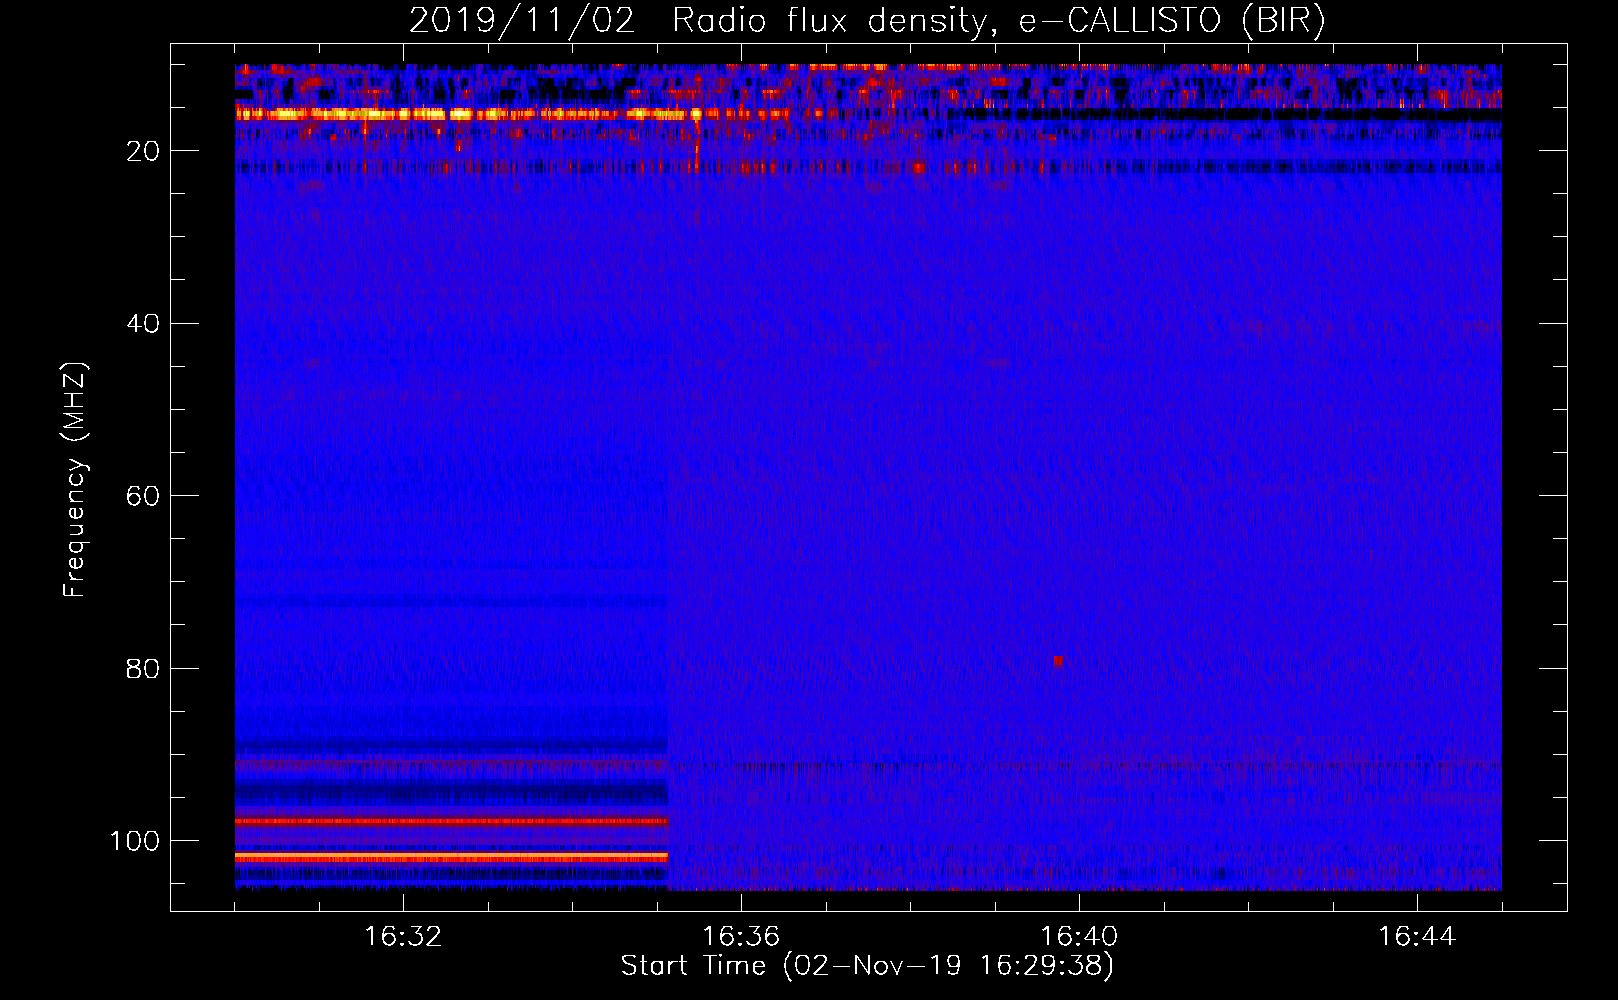
Task: Click the 16:36 time tick label
Action: [741, 937]
